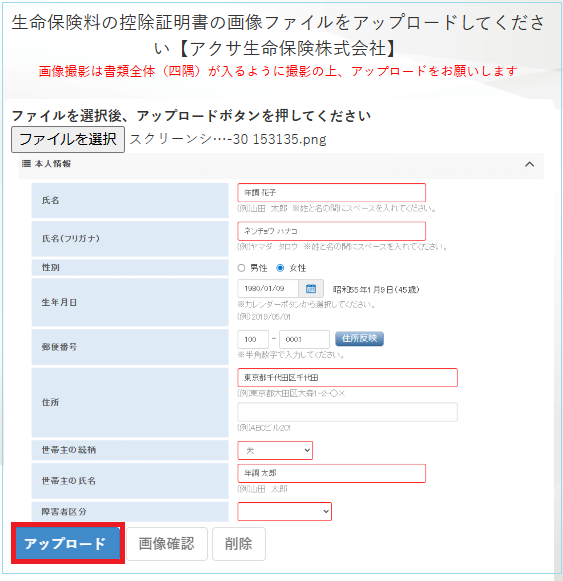
Task: Click the 昭和55年1月9日(45歳) text
Action: pyautogui.click(x=376, y=289)
